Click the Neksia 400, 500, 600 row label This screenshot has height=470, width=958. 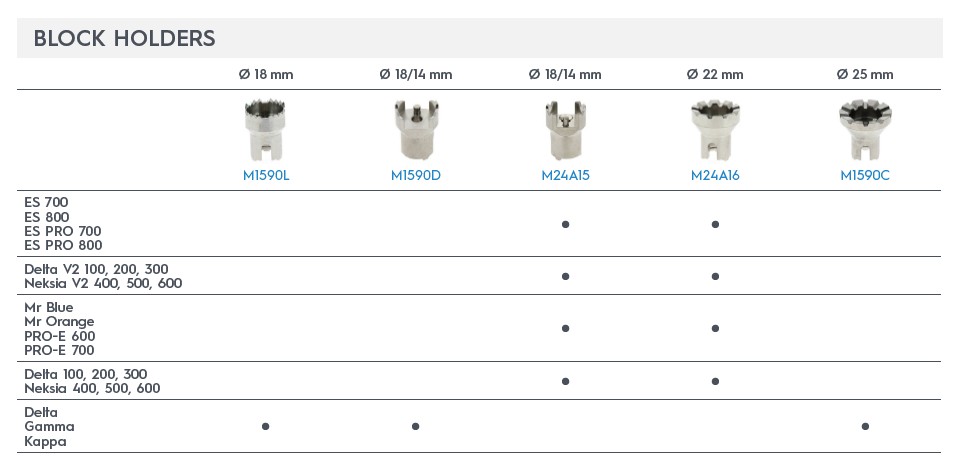(92, 389)
